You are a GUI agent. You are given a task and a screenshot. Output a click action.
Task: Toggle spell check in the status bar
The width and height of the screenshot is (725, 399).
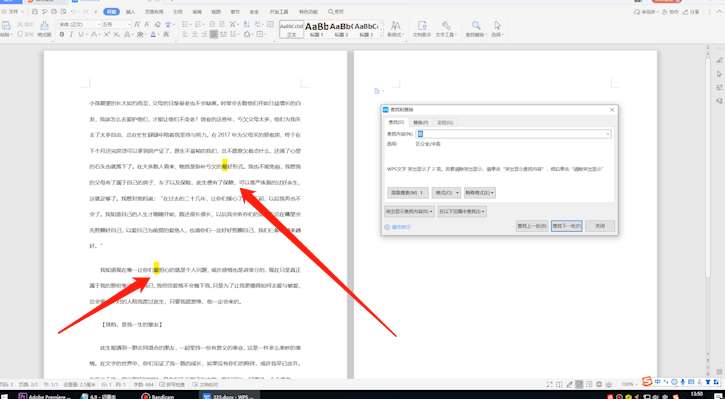pos(172,385)
